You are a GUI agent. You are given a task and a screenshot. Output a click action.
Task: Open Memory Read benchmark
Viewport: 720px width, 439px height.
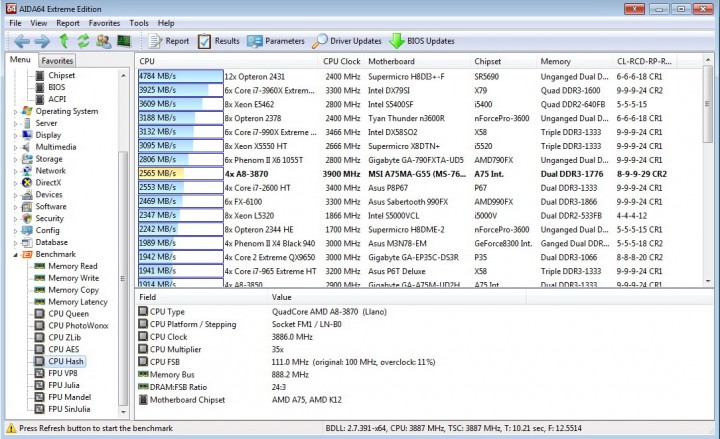(73, 266)
